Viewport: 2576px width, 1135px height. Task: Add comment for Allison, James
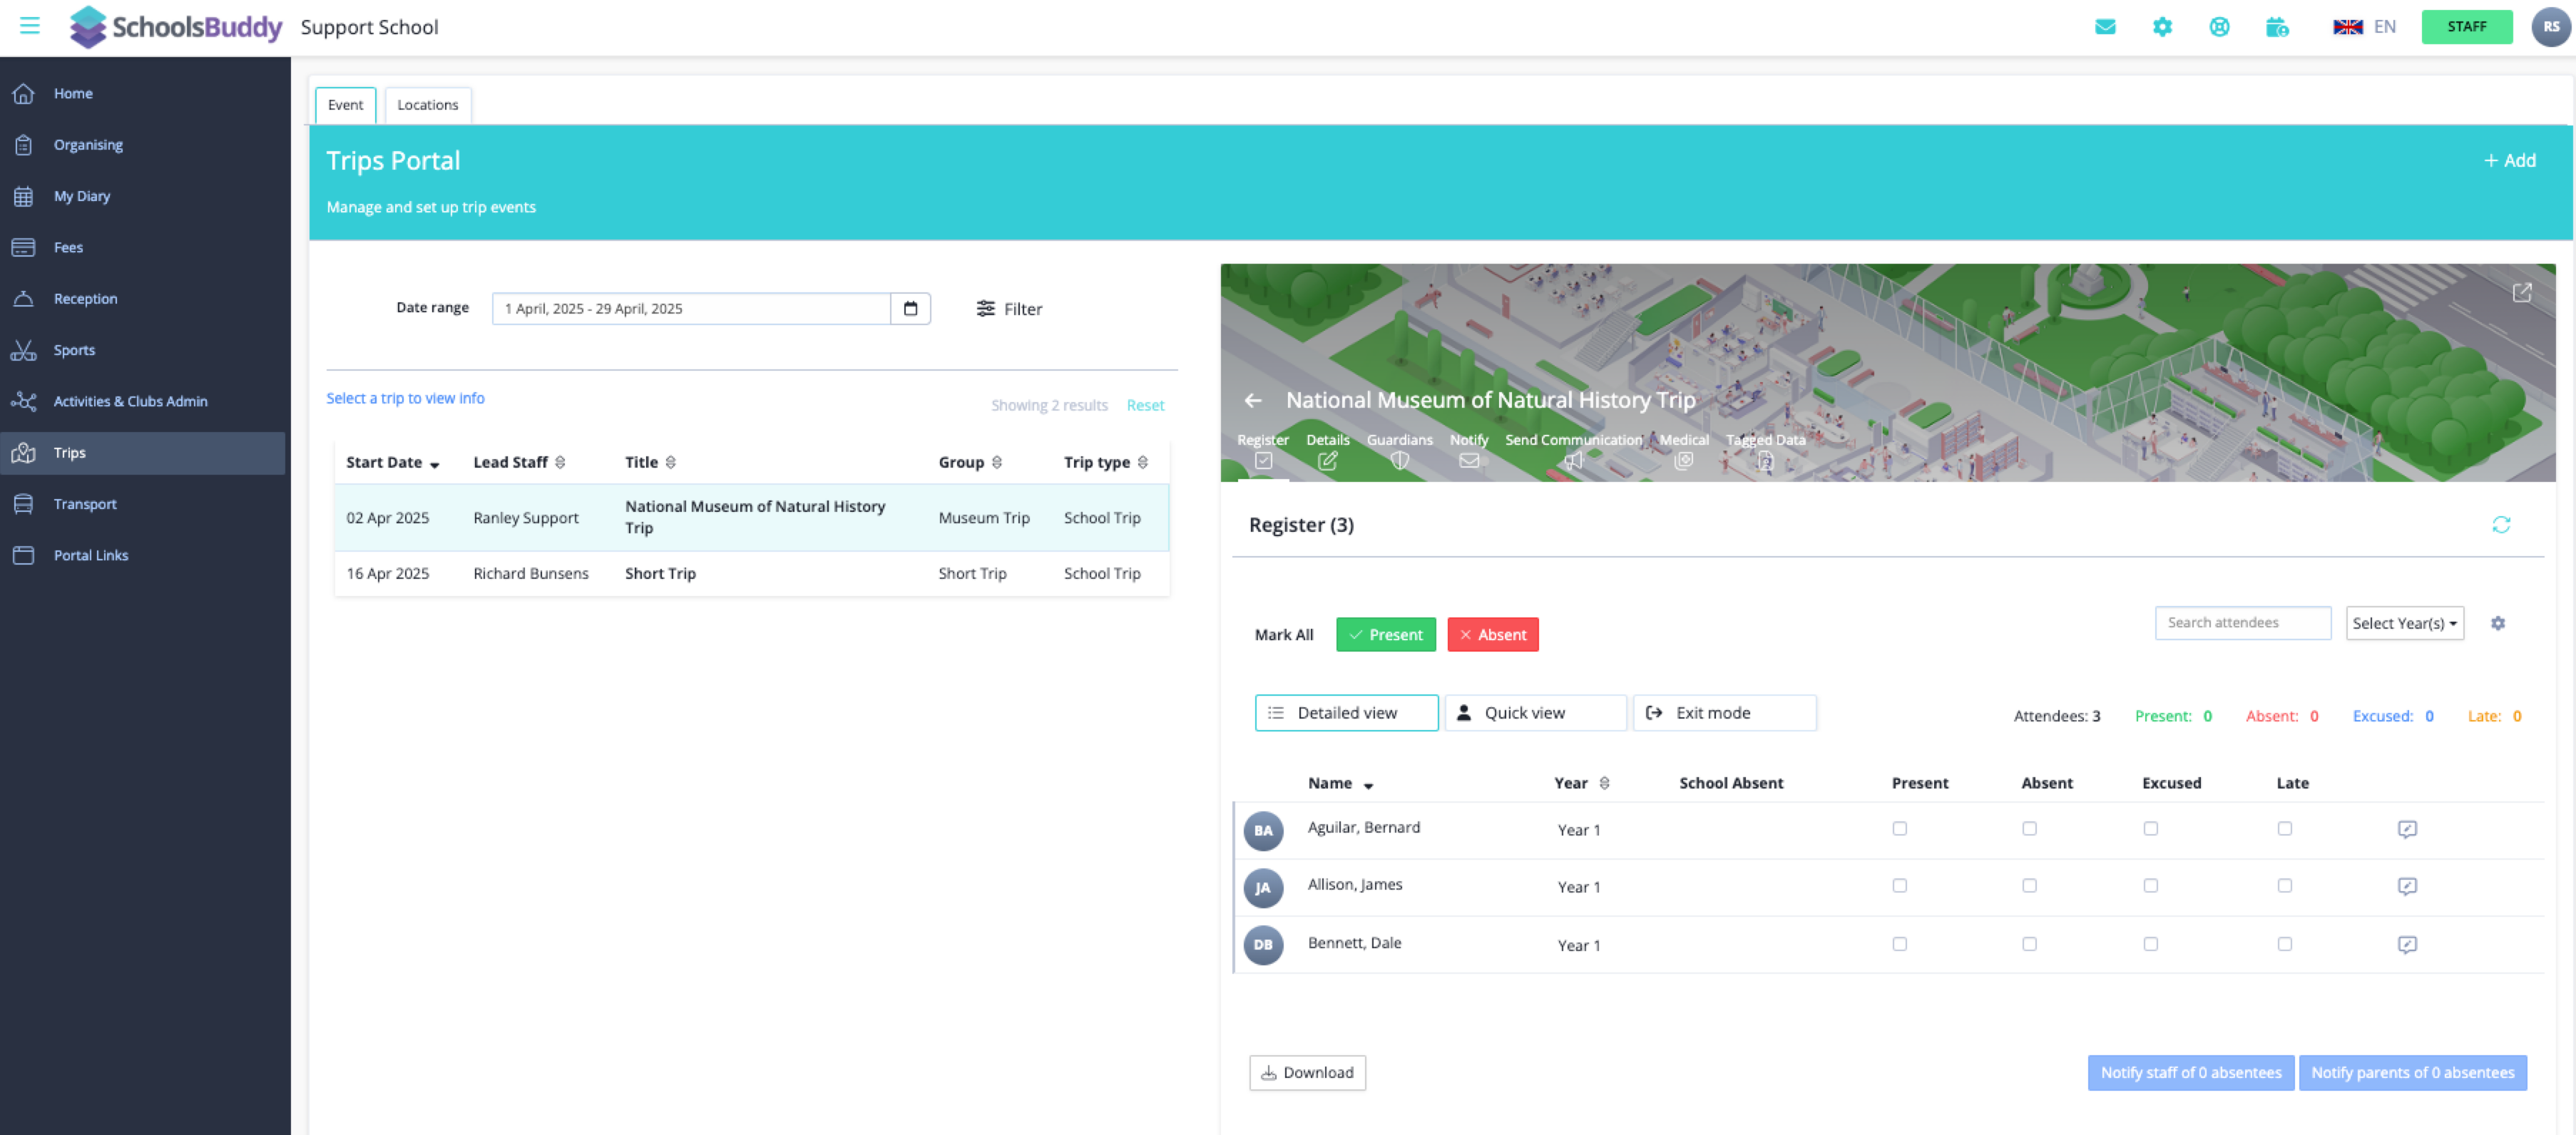(x=2407, y=886)
